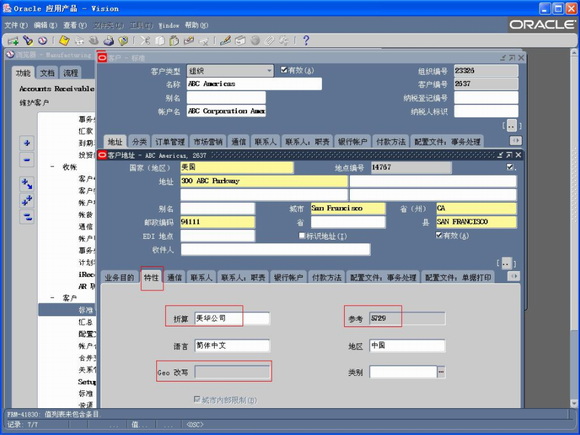Toggle checkbox next to 地点编号 field

coord(510,167)
